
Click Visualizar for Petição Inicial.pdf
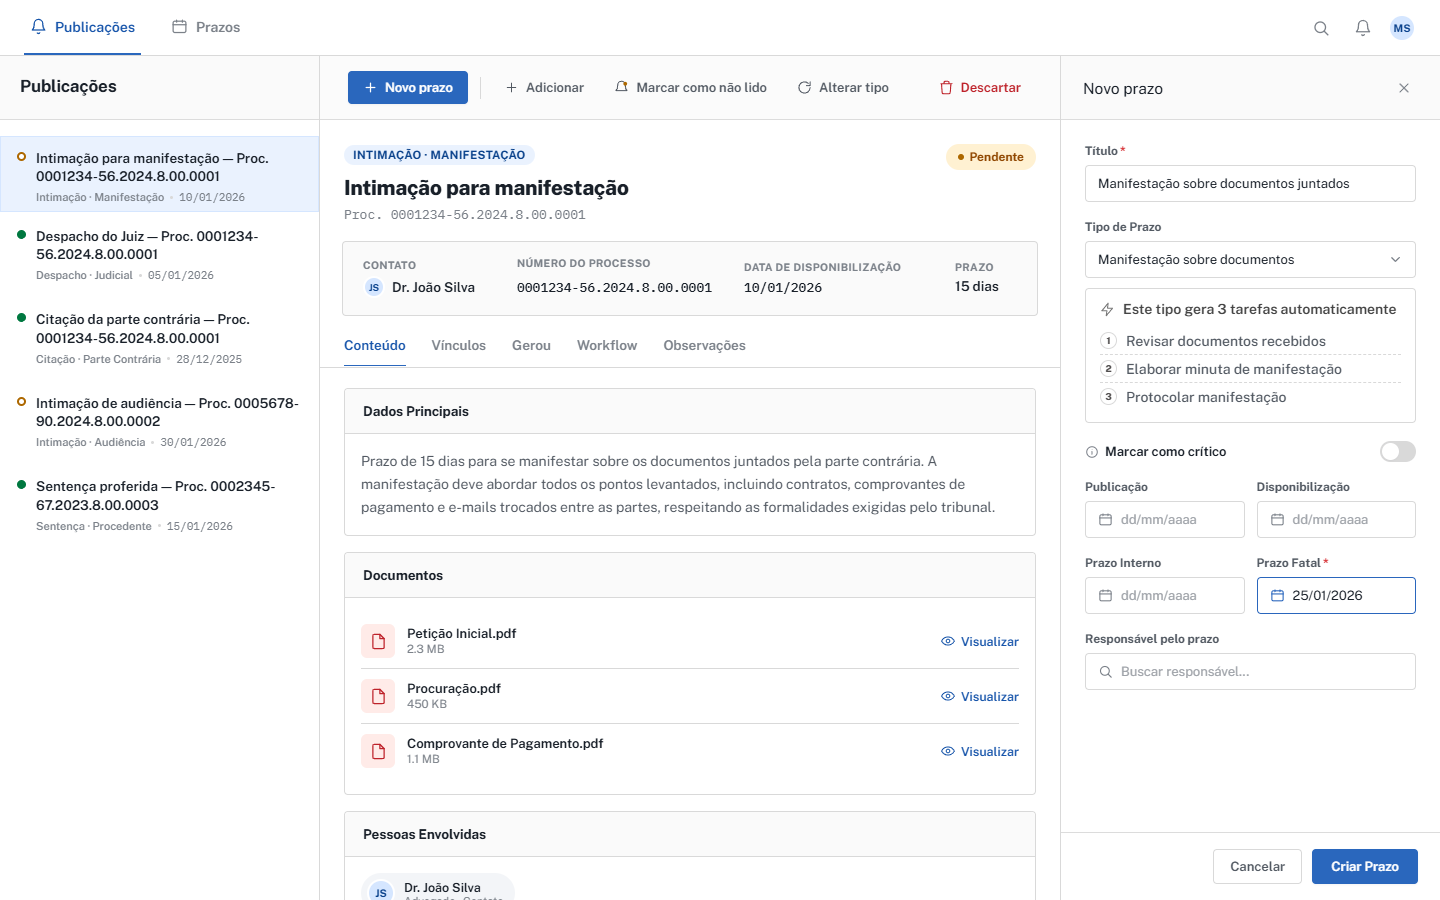click(x=980, y=642)
